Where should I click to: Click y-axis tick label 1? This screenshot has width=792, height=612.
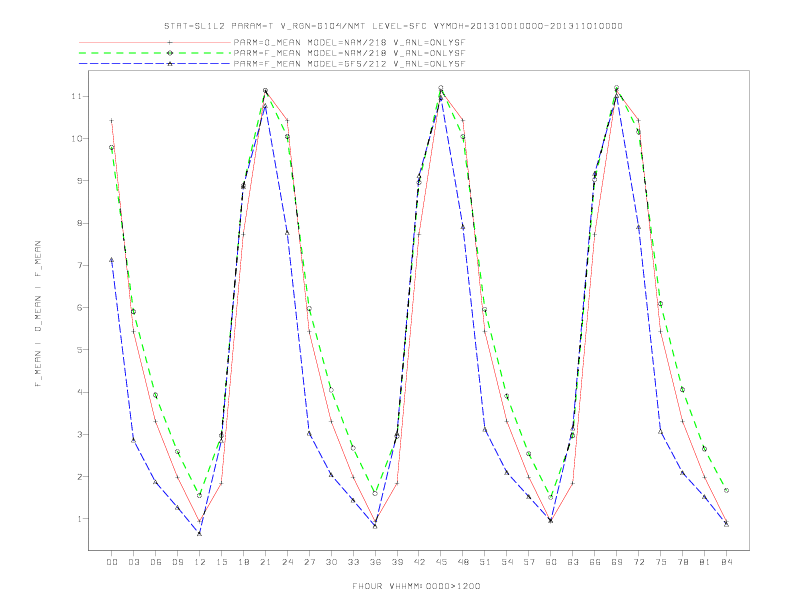pyautogui.click(x=79, y=519)
